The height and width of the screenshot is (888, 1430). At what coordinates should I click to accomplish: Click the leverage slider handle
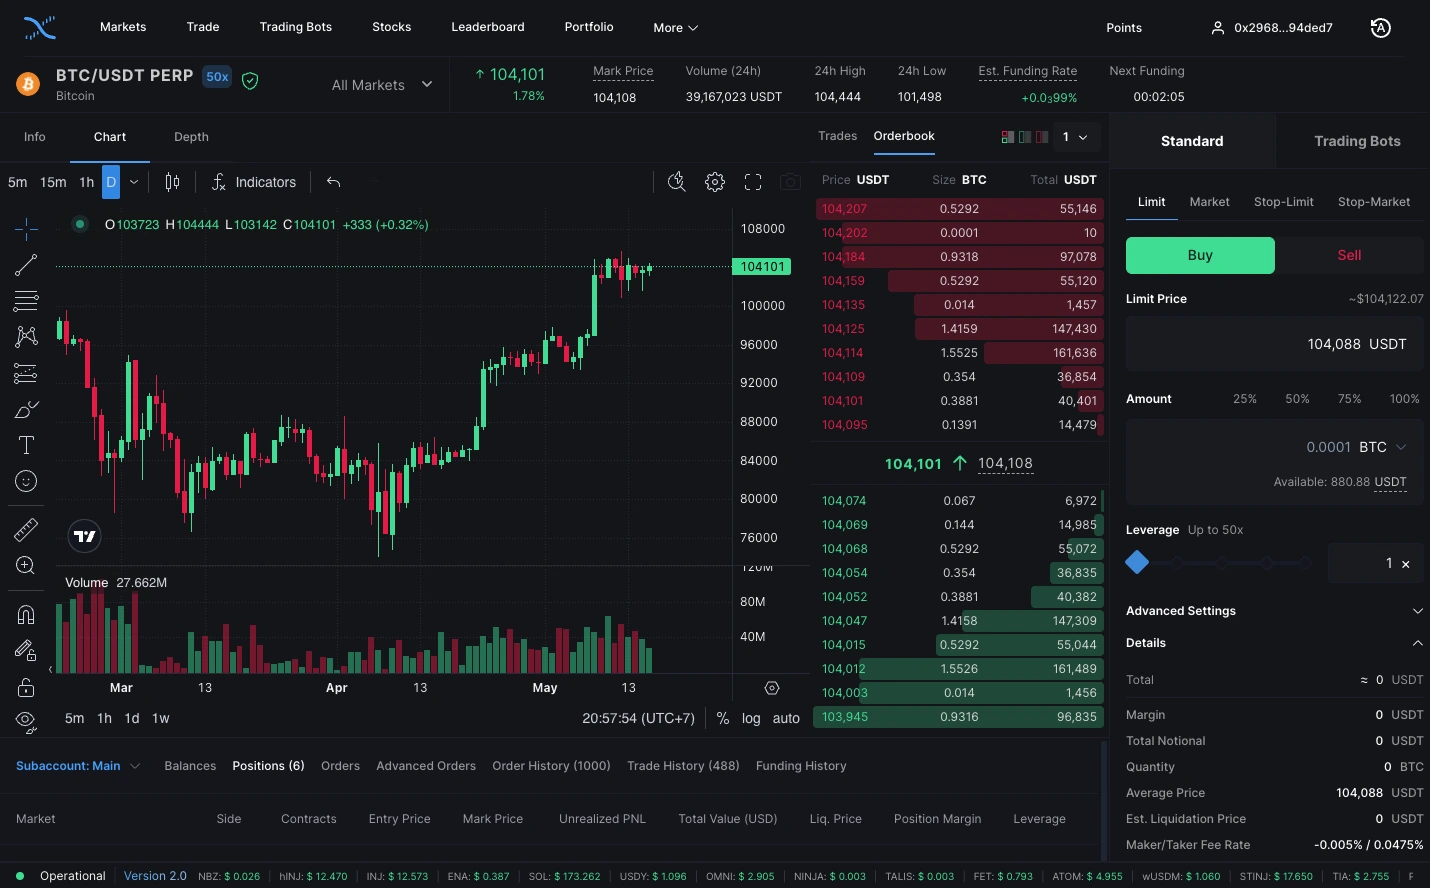coord(1136,562)
